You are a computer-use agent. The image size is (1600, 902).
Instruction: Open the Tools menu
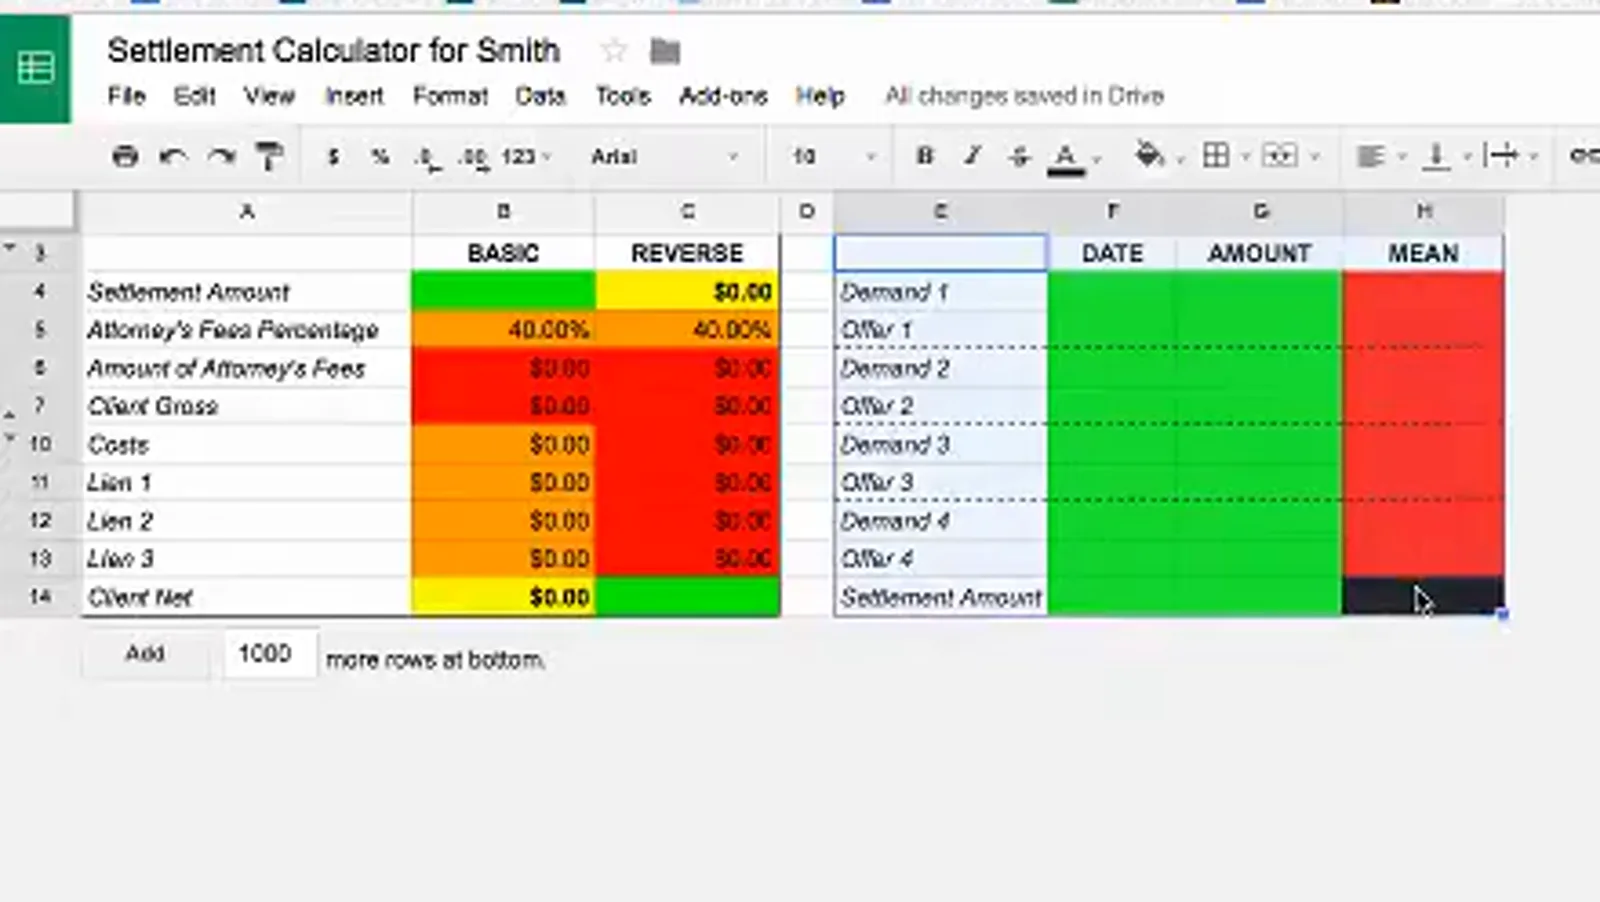(x=623, y=96)
